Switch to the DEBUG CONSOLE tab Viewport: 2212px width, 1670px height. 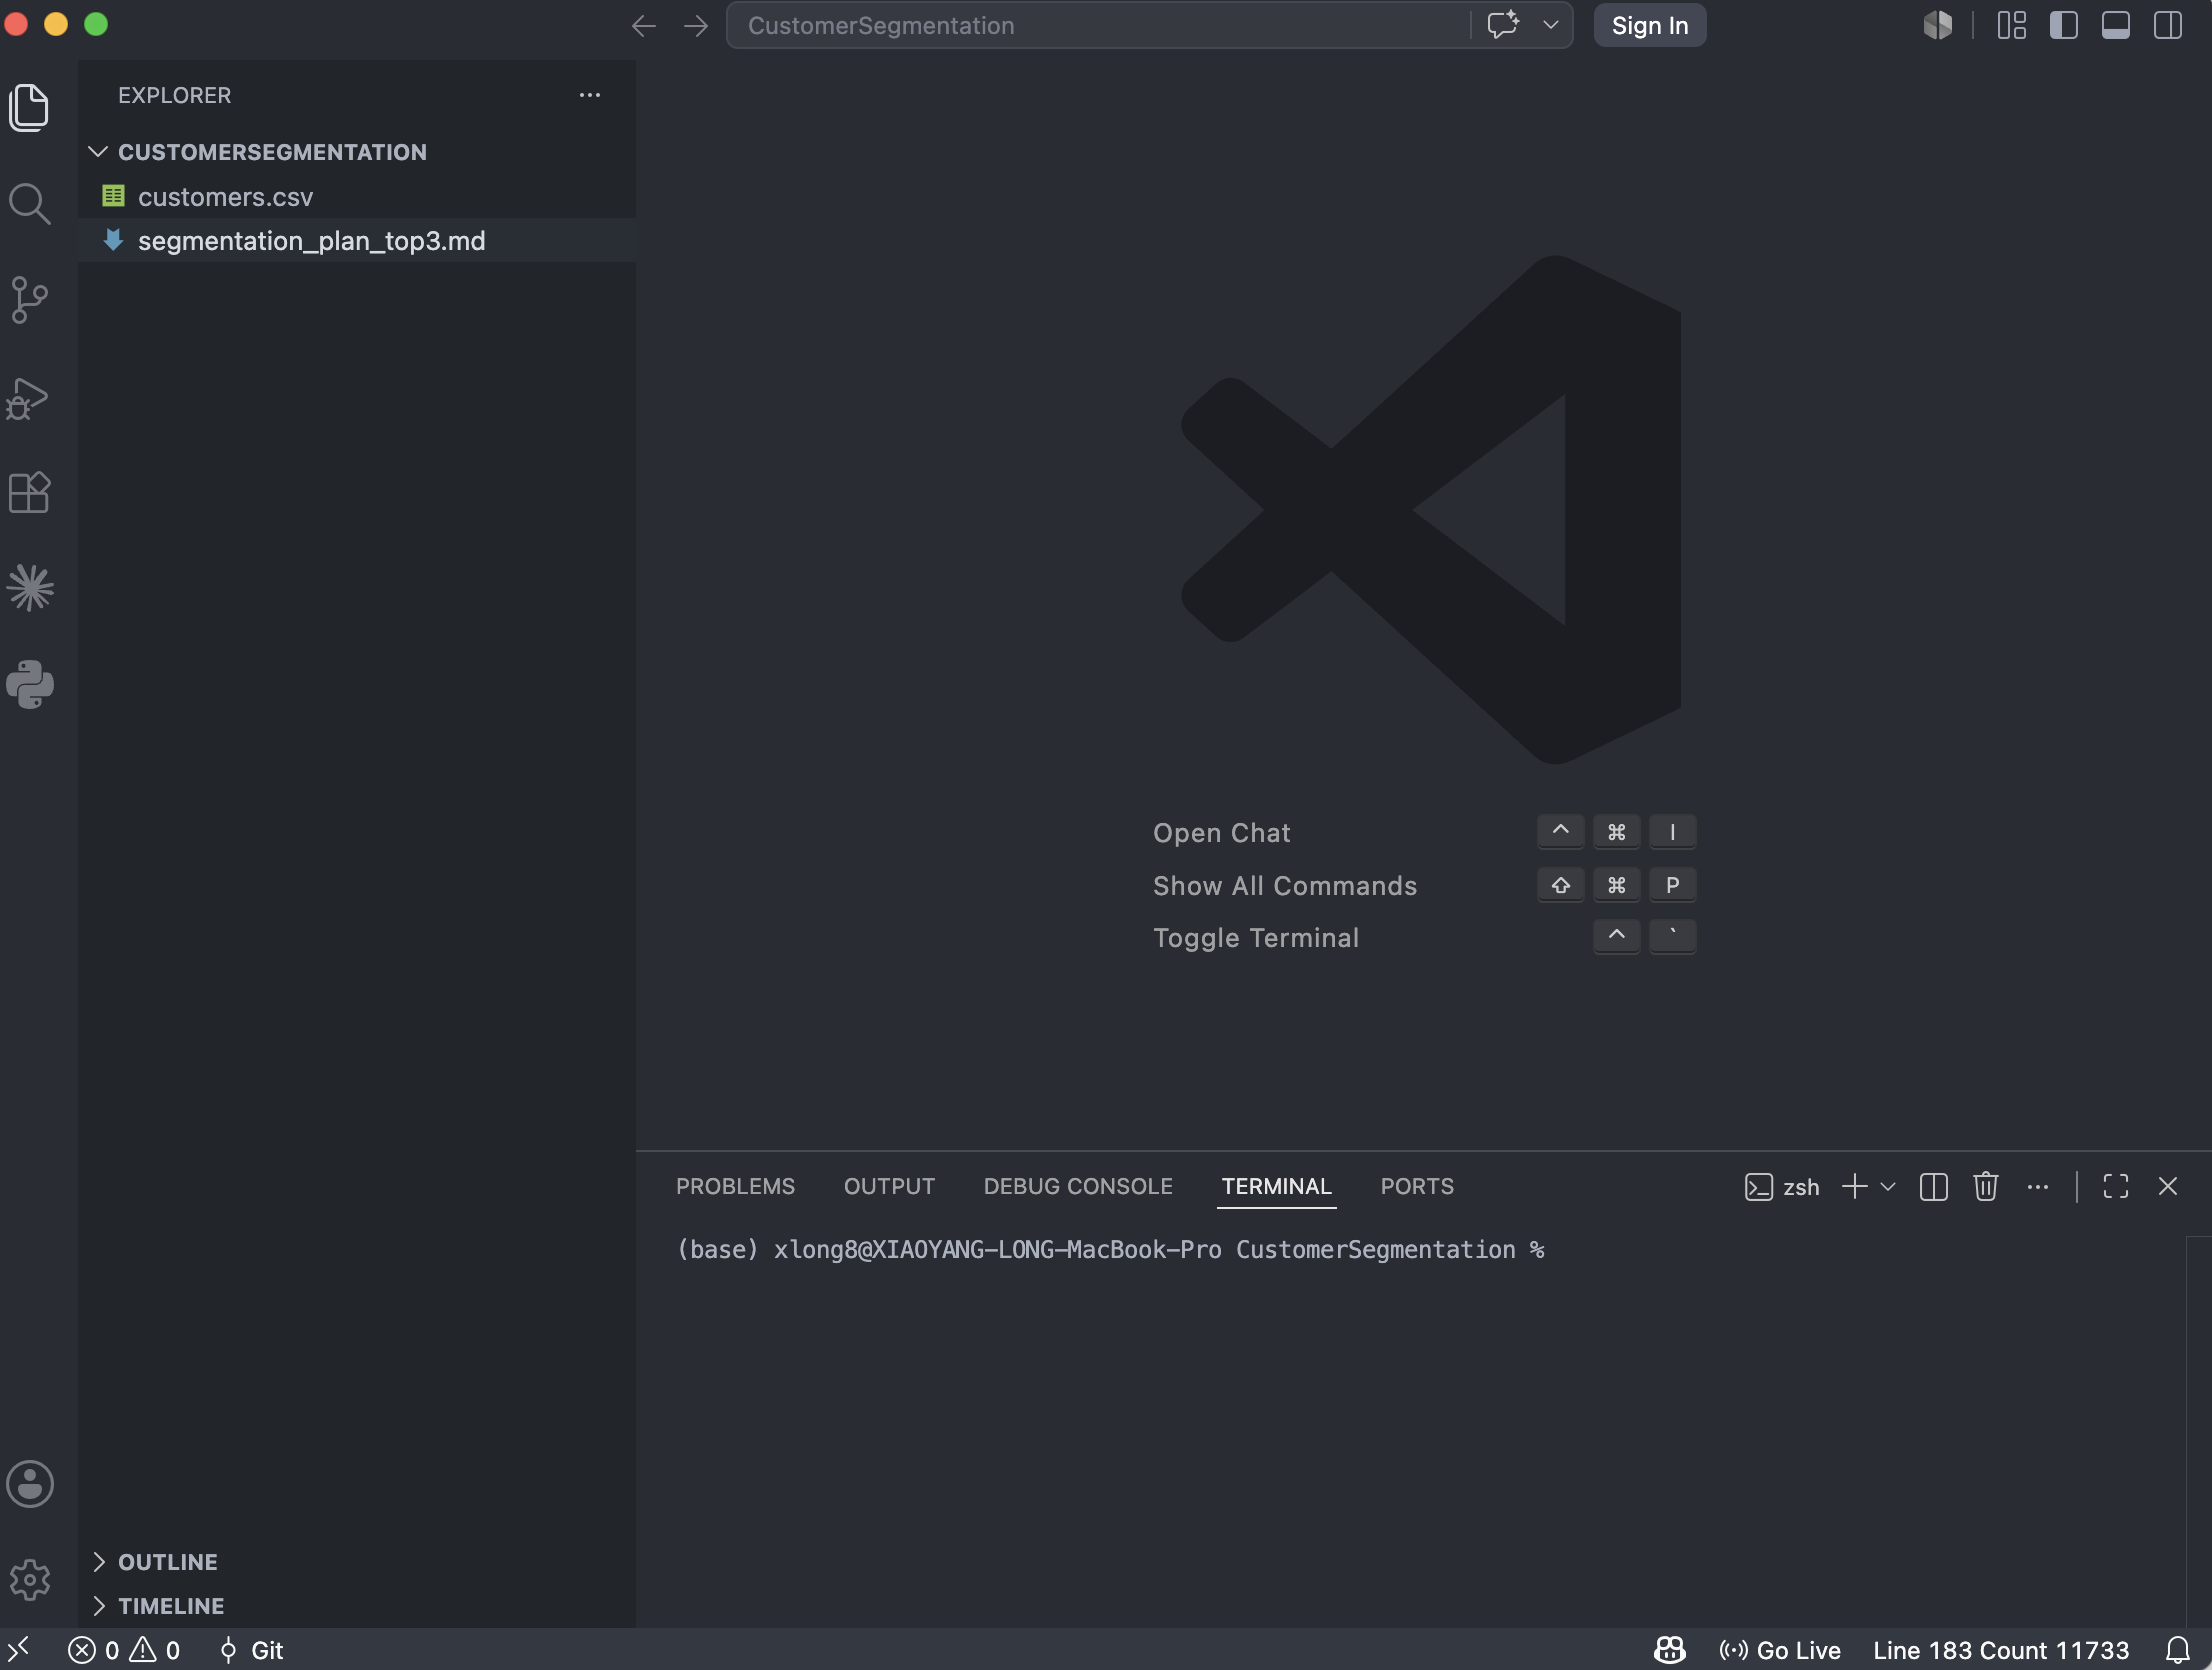coord(1078,1186)
